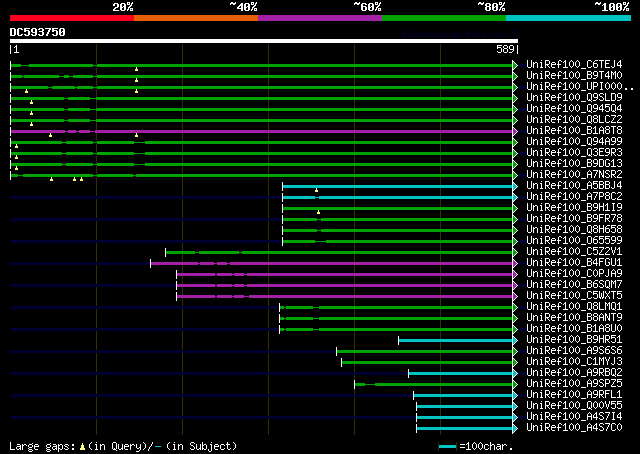This screenshot has height=454, width=640.
Task: Select the UniRef100_A7P8C2 label
Action: [x=574, y=197]
